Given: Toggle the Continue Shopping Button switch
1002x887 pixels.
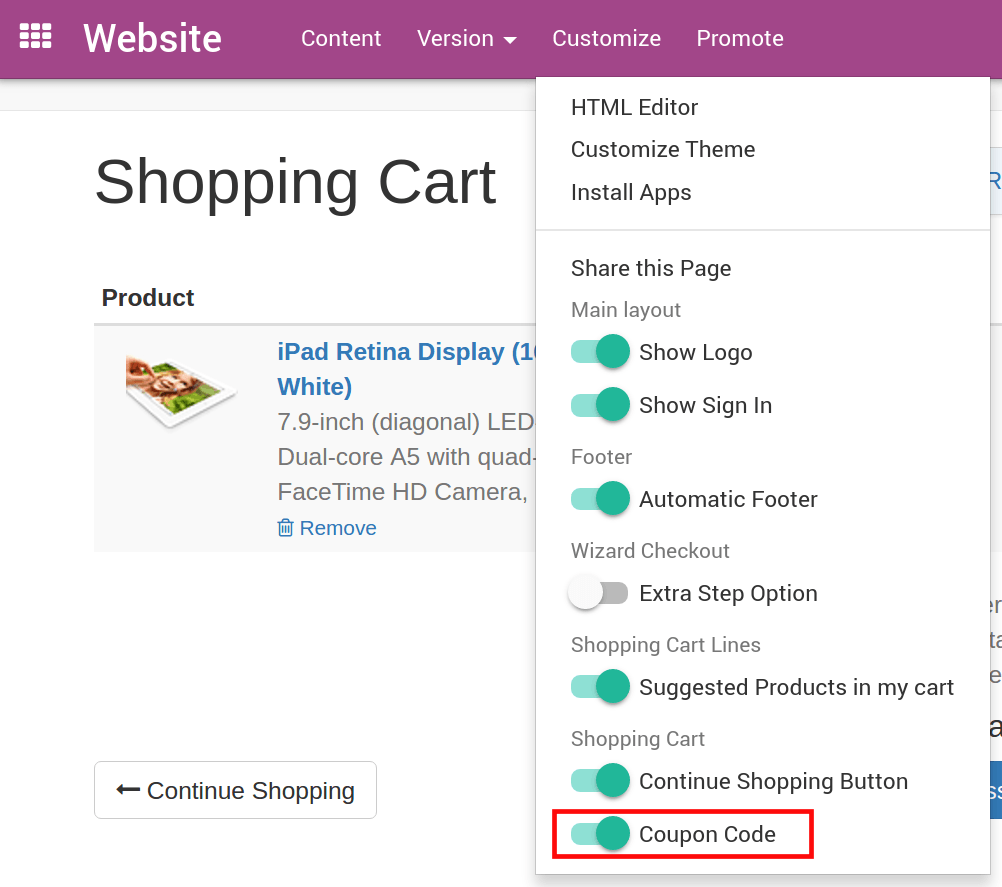Looking at the screenshot, I should tap(598, 781).
